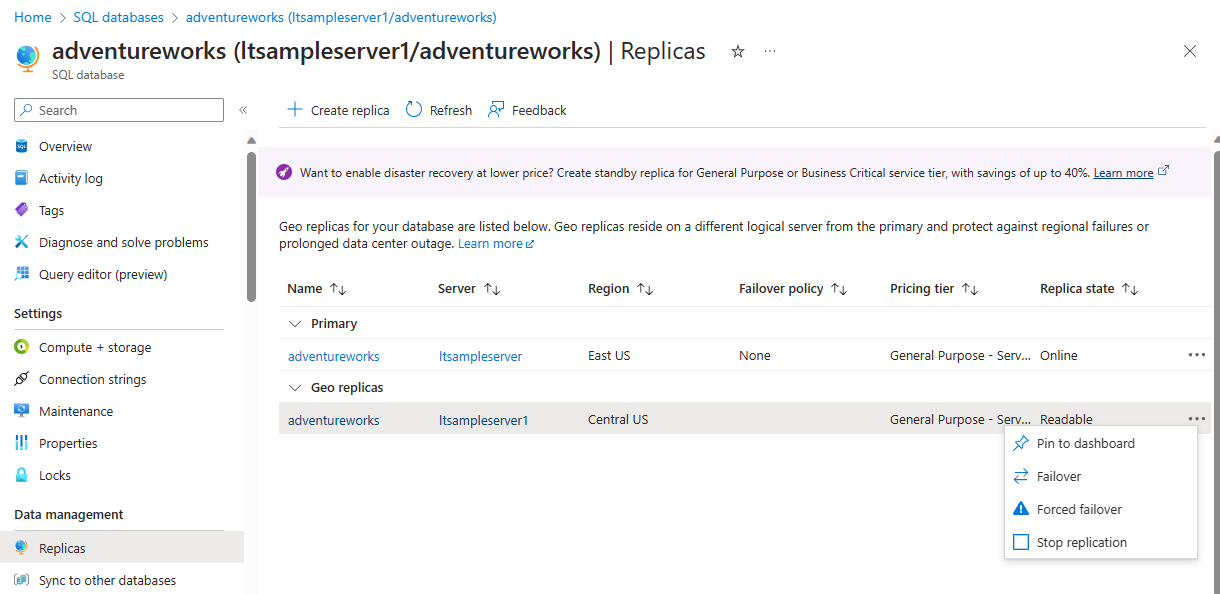Click the SQL database globe icon in header
Viewport: 1220px width, 594px height.
pyautogui.click(x=27, y=58)
